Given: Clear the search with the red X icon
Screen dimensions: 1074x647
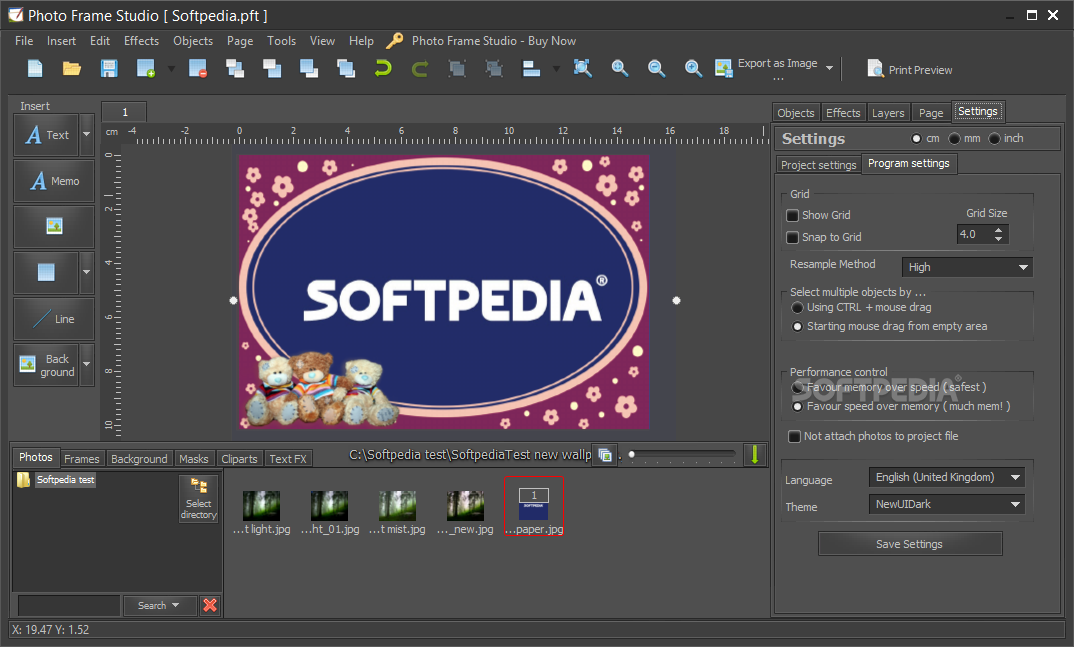Looking at the screenshot, I should click(x=210, y=605).
